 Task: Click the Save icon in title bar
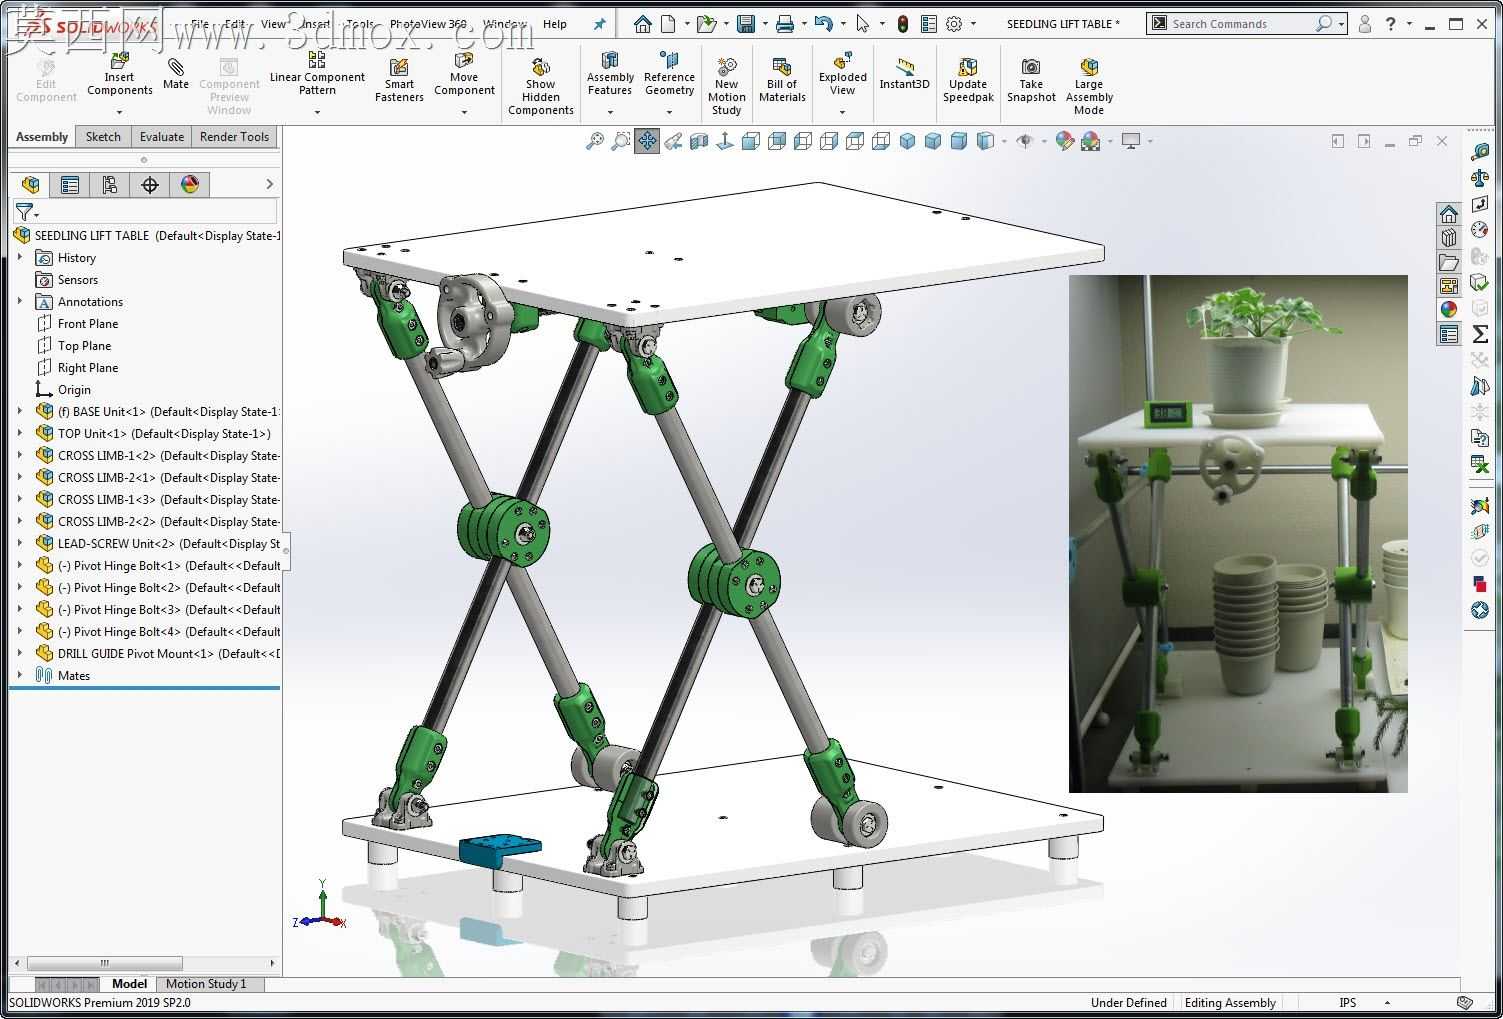(x=745, y=24)
